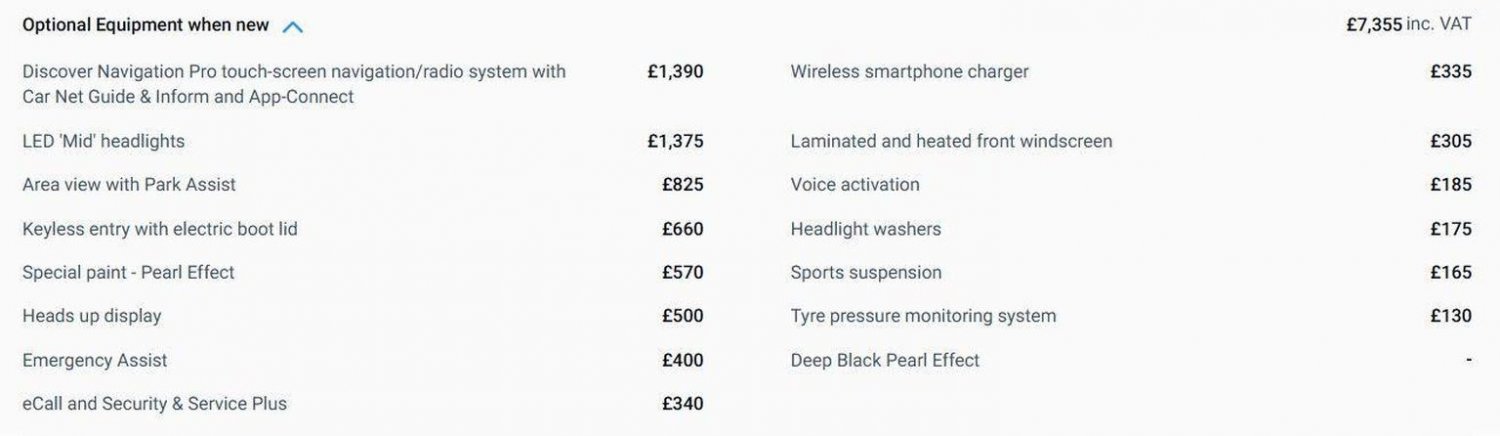Select Area view with Park Assist

tap(129, 185)
